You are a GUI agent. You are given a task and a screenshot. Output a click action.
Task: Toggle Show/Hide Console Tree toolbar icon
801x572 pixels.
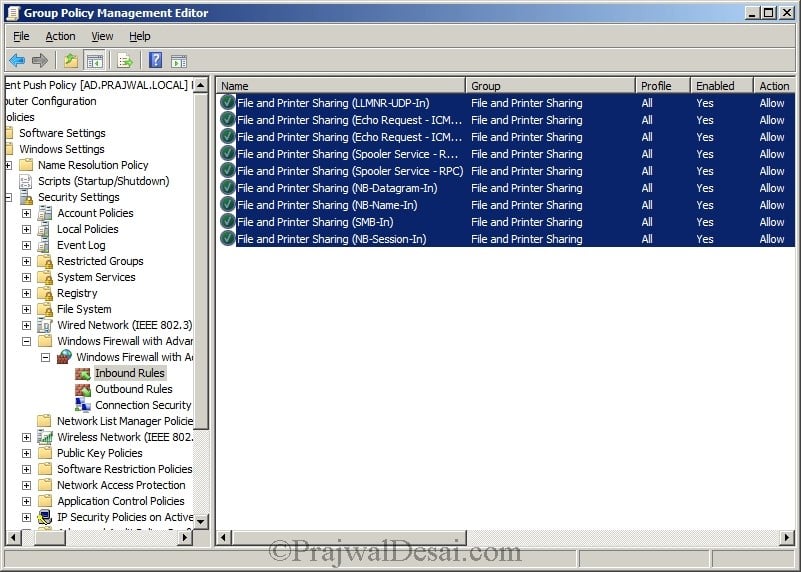tap(95, 61)
